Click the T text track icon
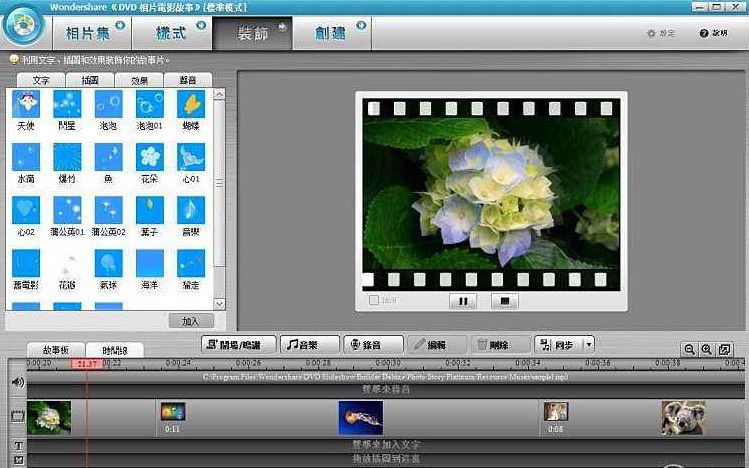Screen dimensions: 749x468 [18, 446]
